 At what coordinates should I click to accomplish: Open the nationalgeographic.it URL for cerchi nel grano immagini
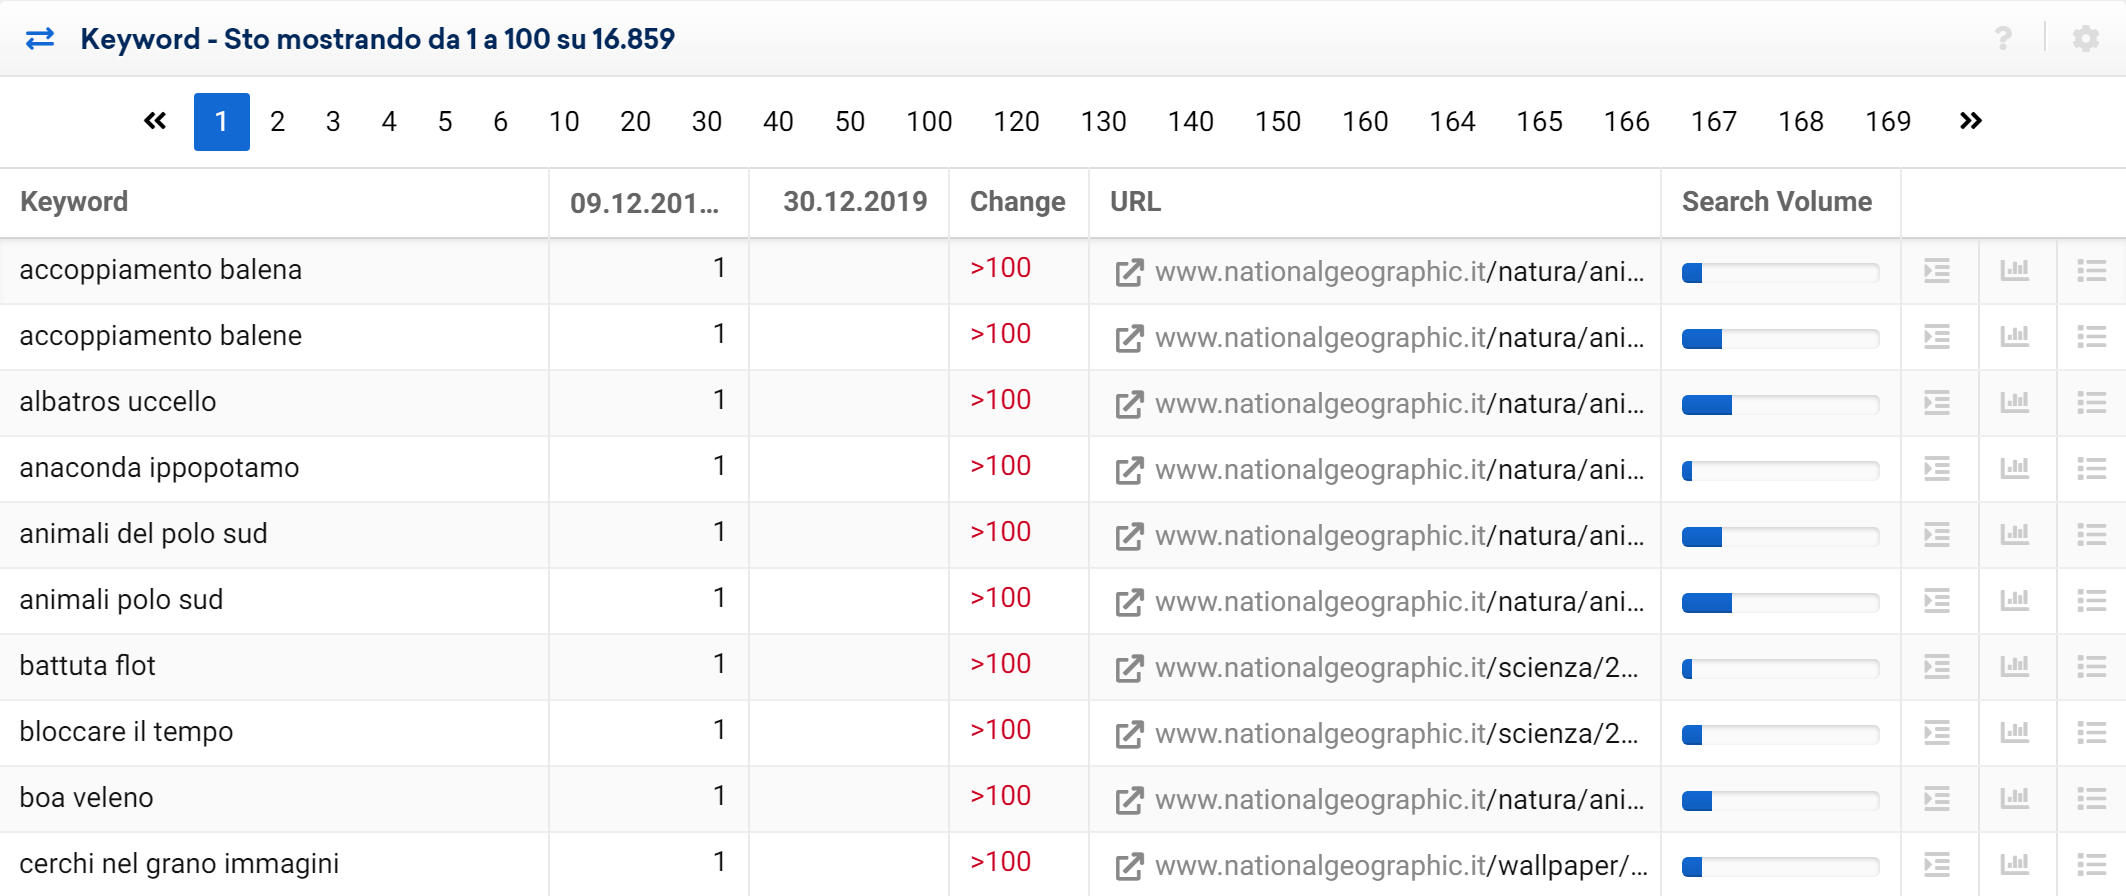[x=1400, y=866]
